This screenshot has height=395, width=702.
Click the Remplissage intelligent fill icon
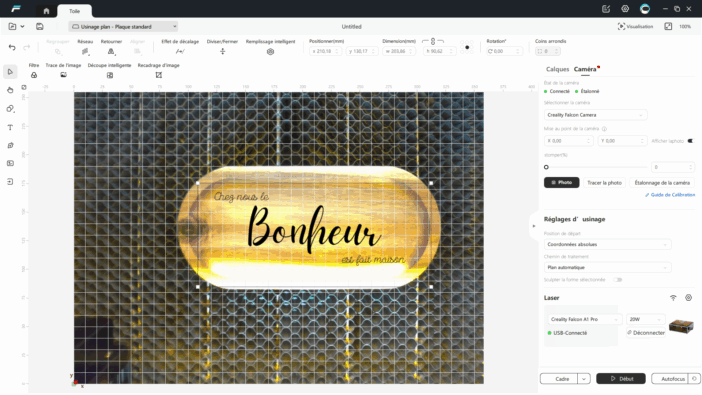pyautogui.click(x=270, y=52)
